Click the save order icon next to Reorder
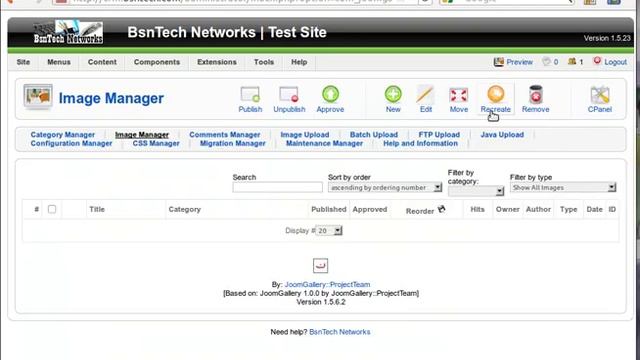Viewport: 640px width, 360px height. 442,209
